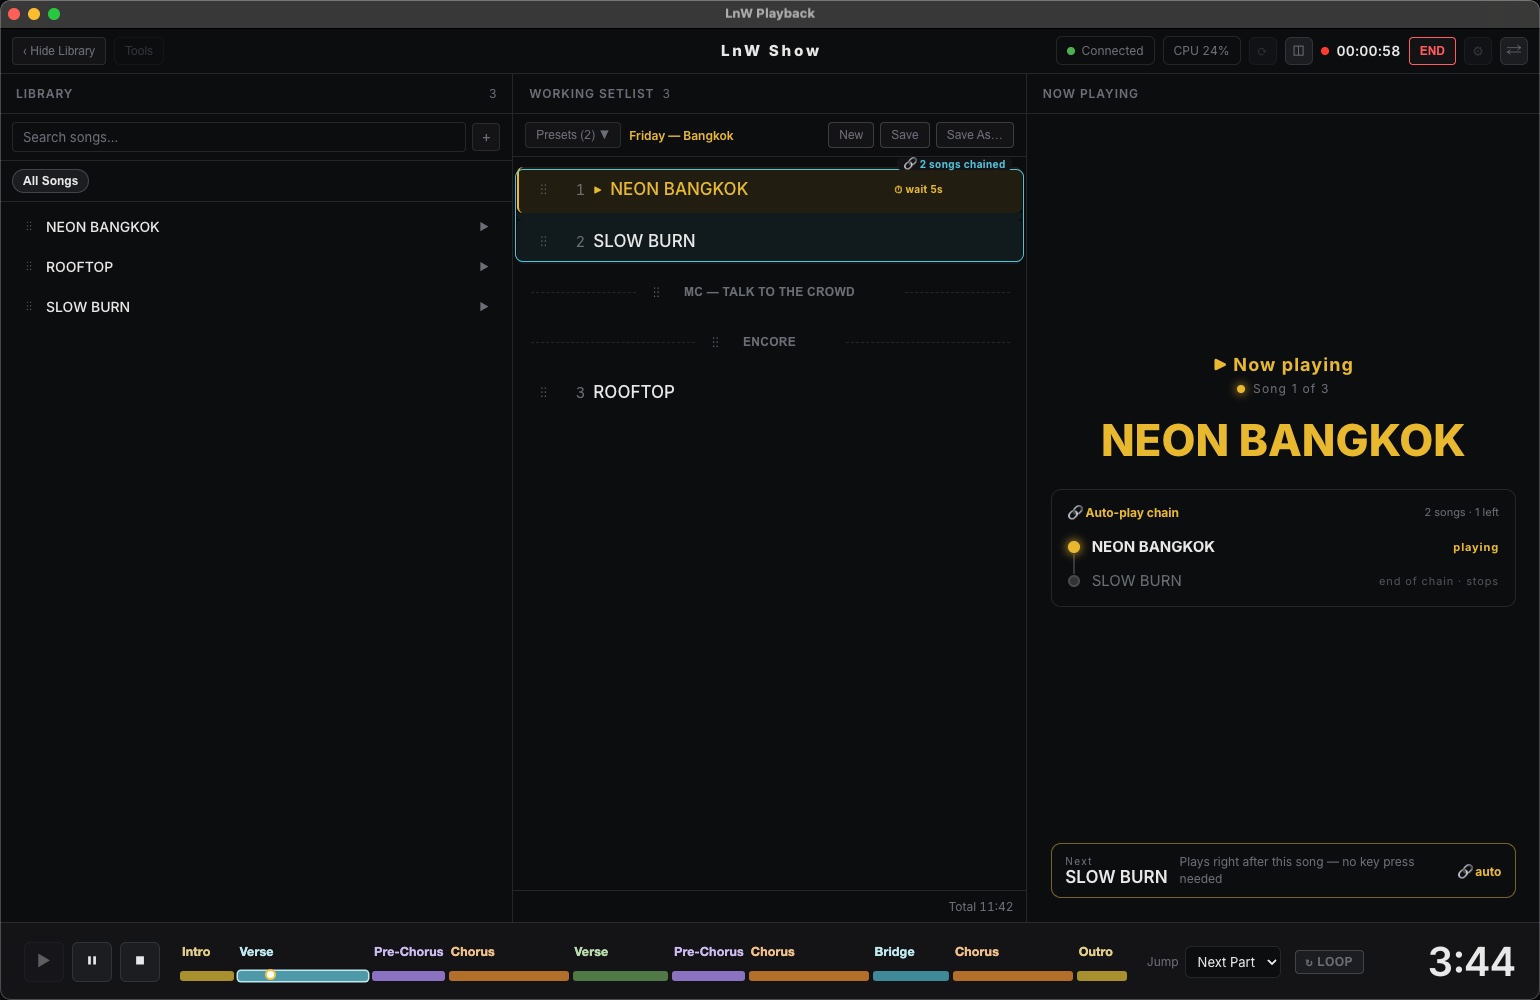This screenshot has width=1540, height=1000.
Task: Click the first Verse section bar
Action: (303, 976)
